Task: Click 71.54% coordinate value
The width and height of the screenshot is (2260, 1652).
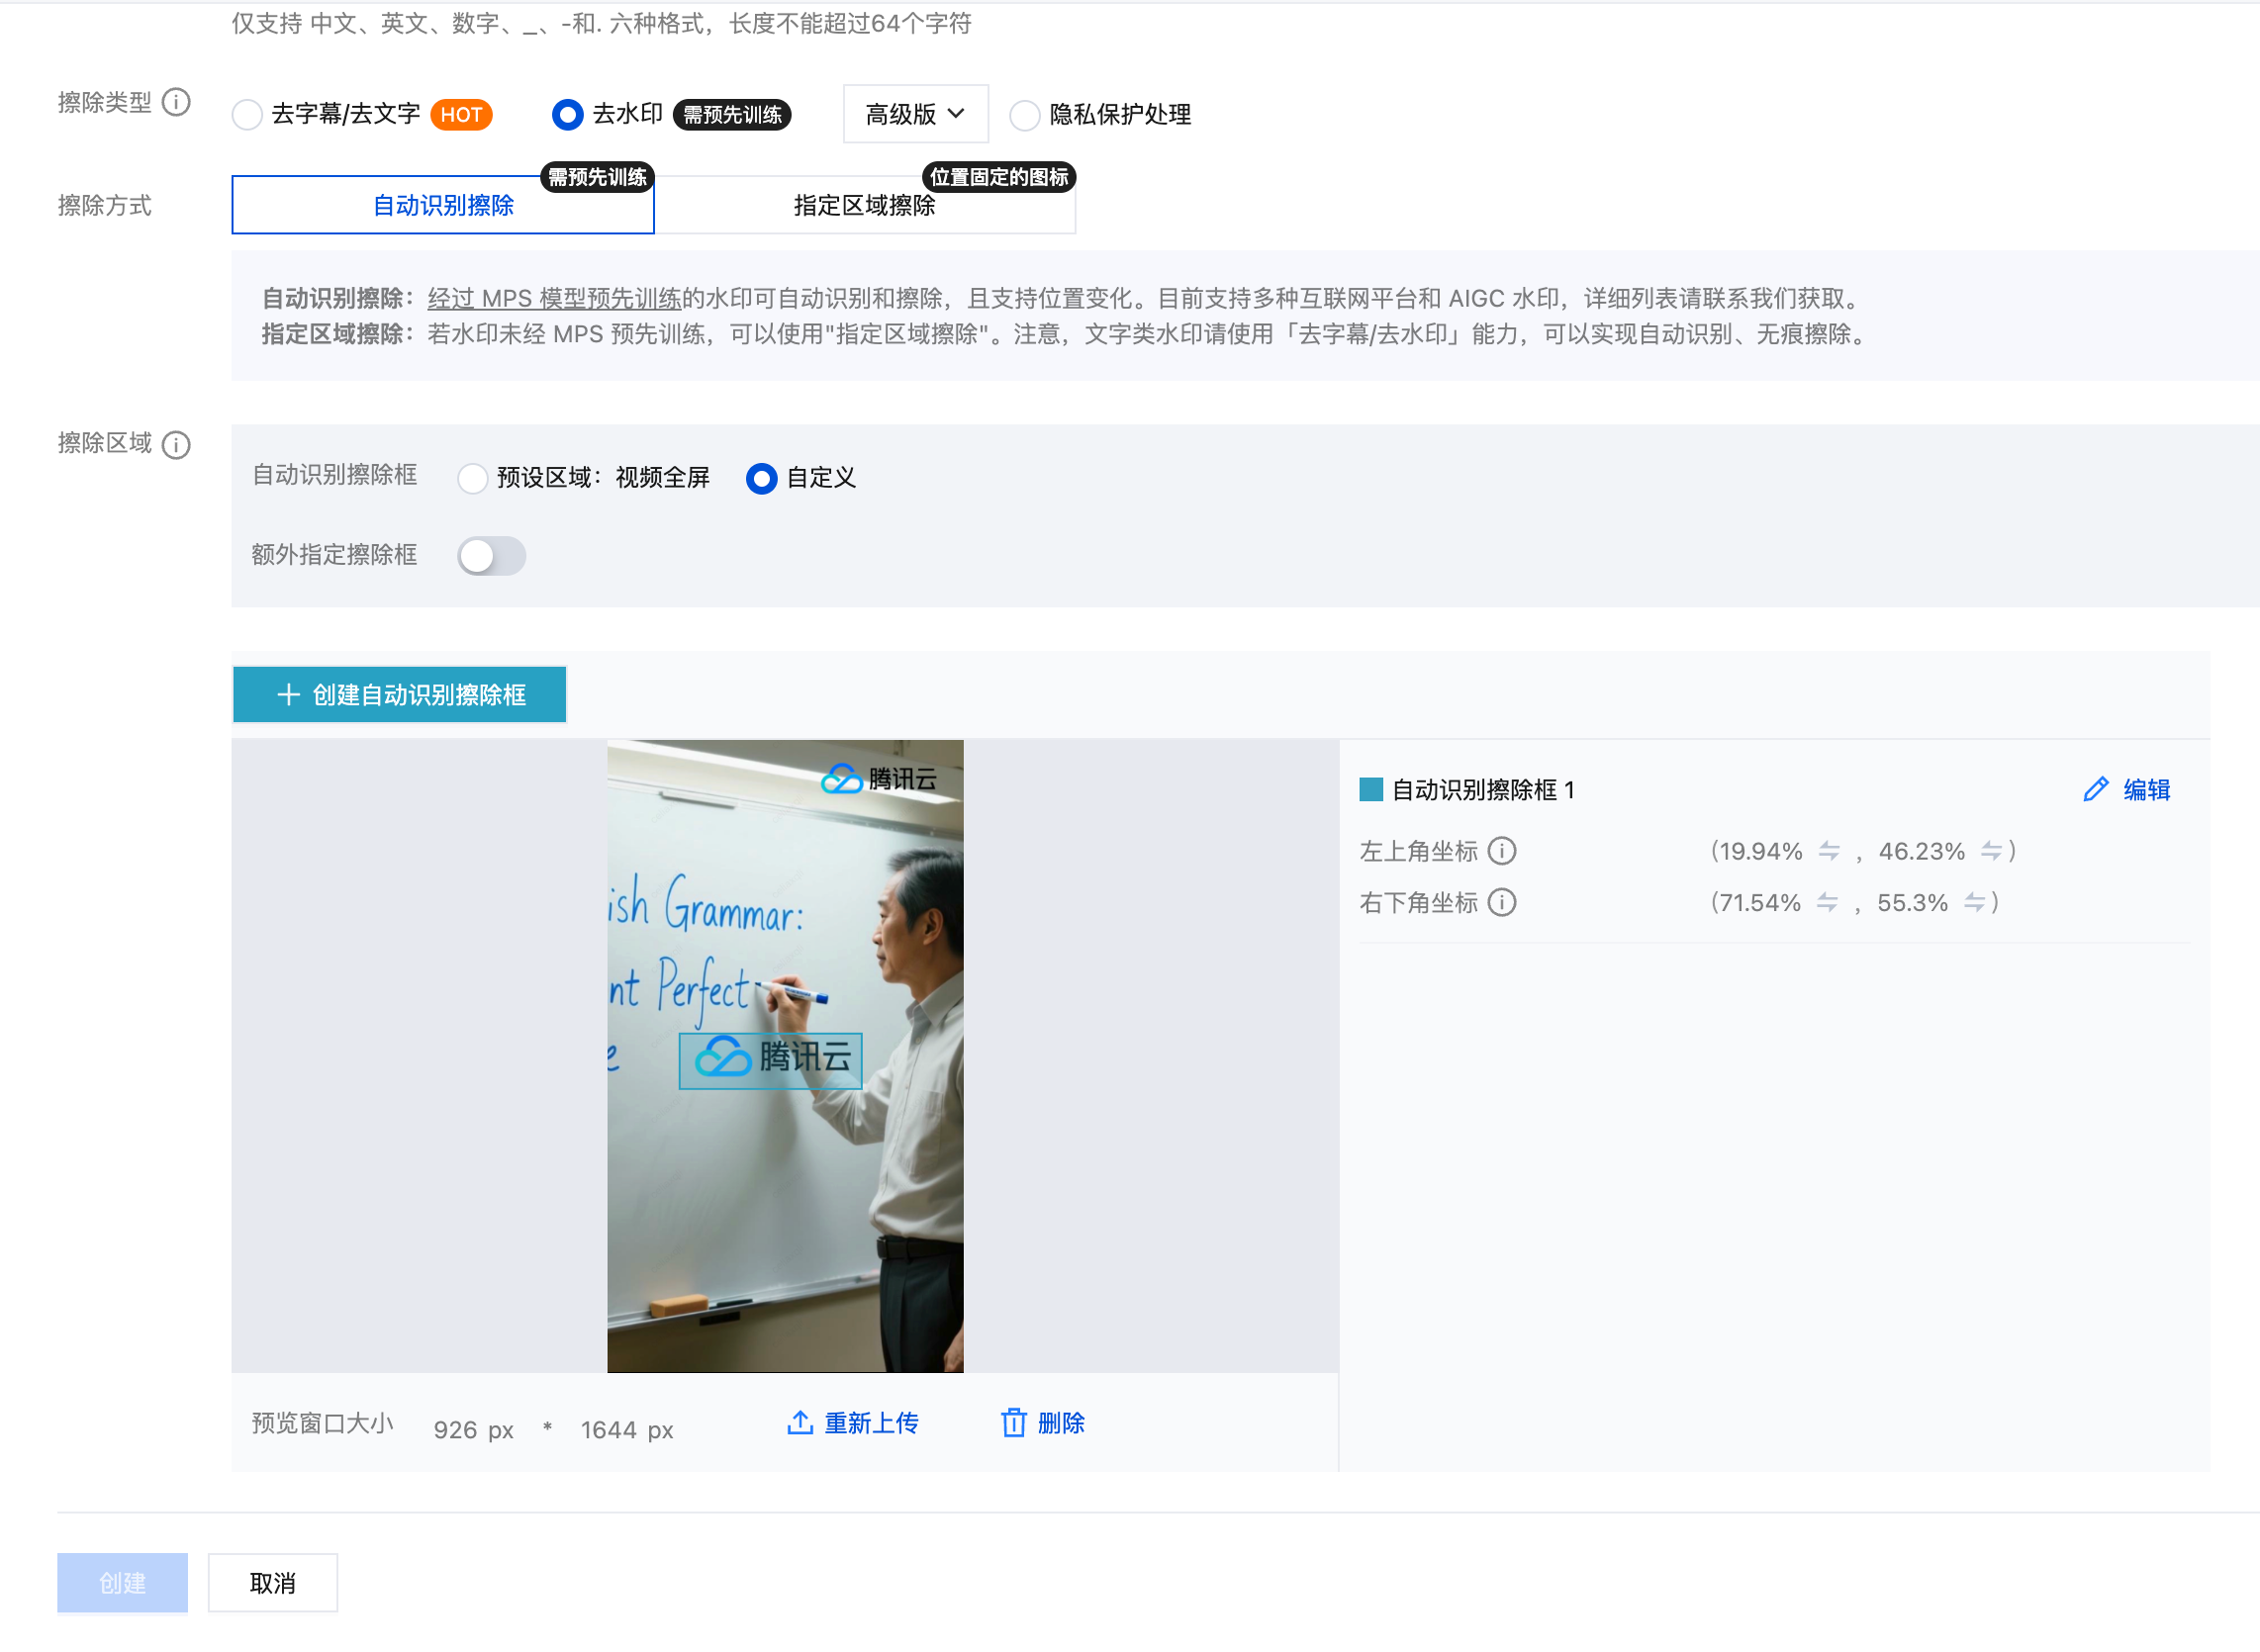Action: pyautogui.click(x=1760, y=903)
